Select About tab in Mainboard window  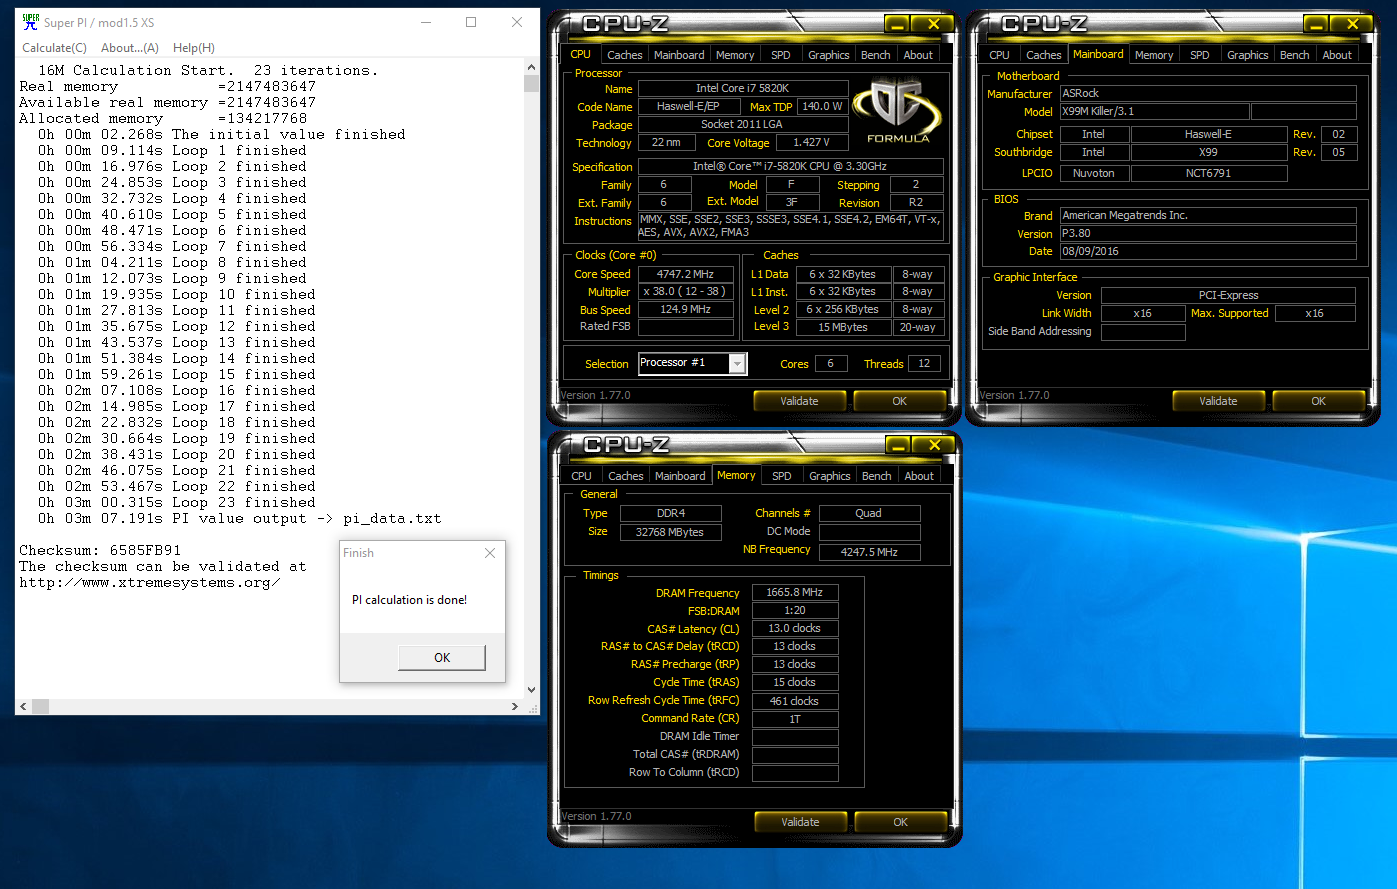[x=1337, y=55]
